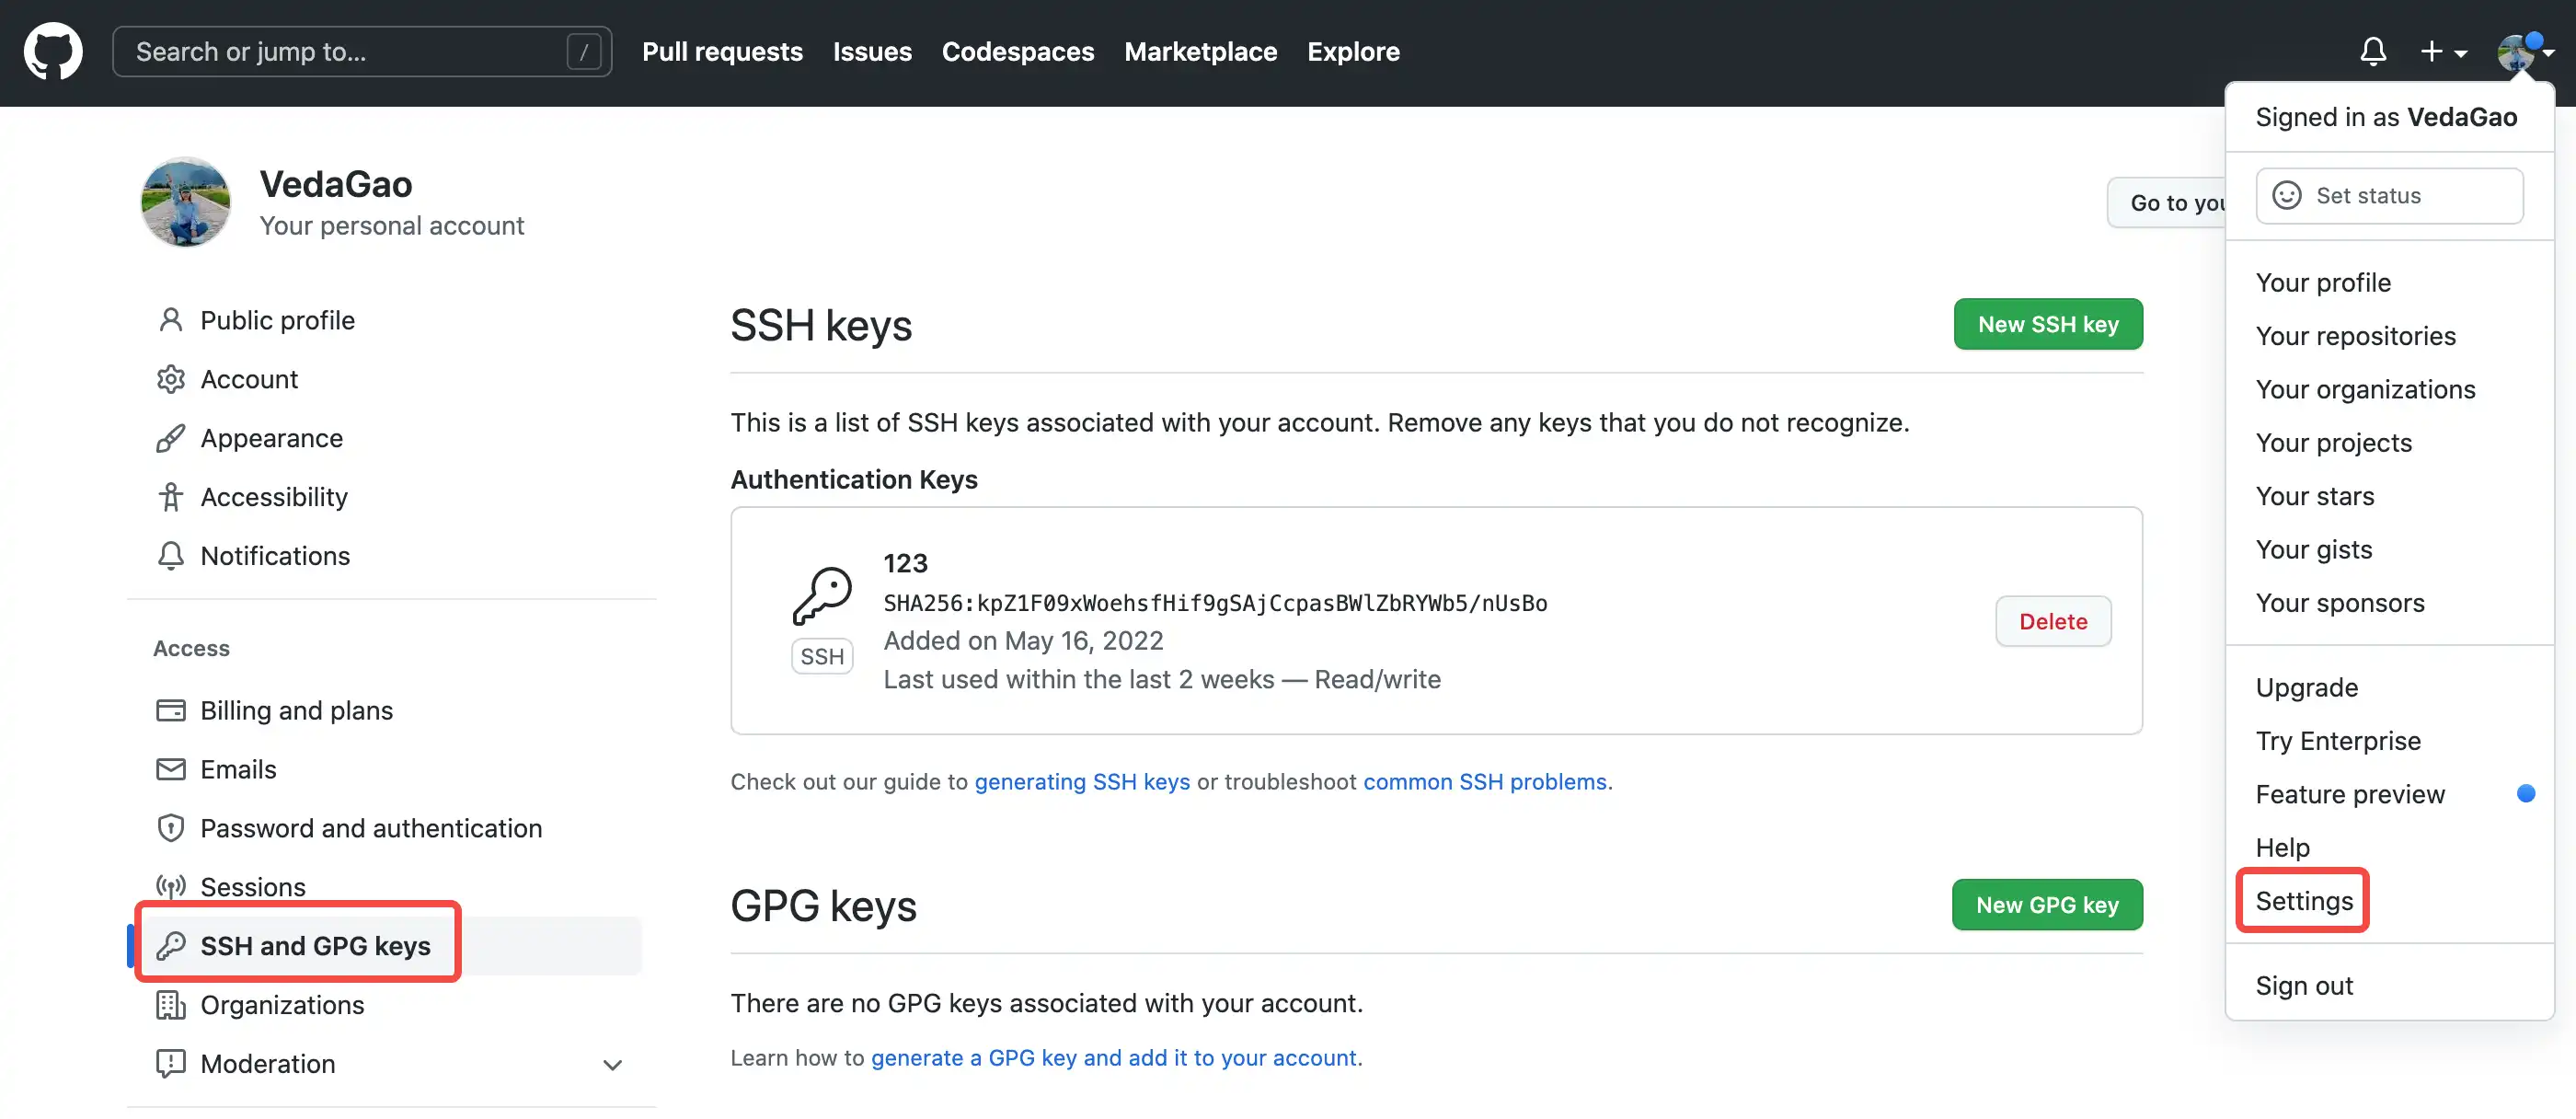Open Codespaces in top navigation
This screenshot has width=2576, height=1119.
[1017, 51]
